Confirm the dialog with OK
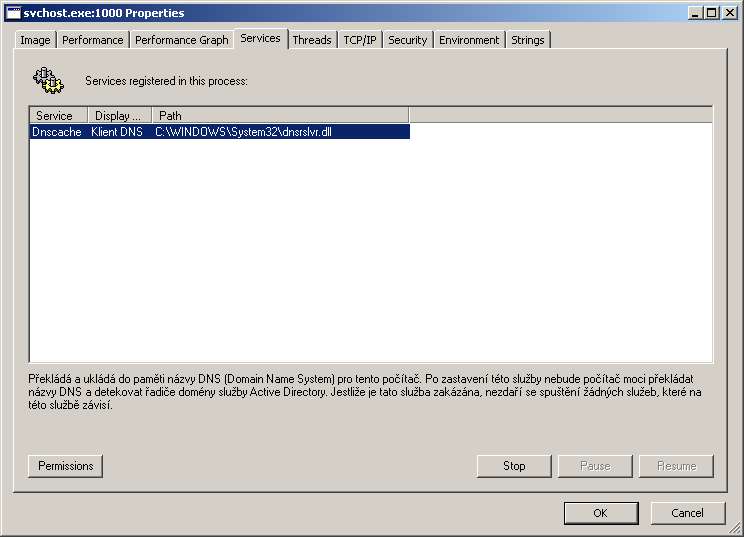Screen dimensions: 744x537 point(600,513)
